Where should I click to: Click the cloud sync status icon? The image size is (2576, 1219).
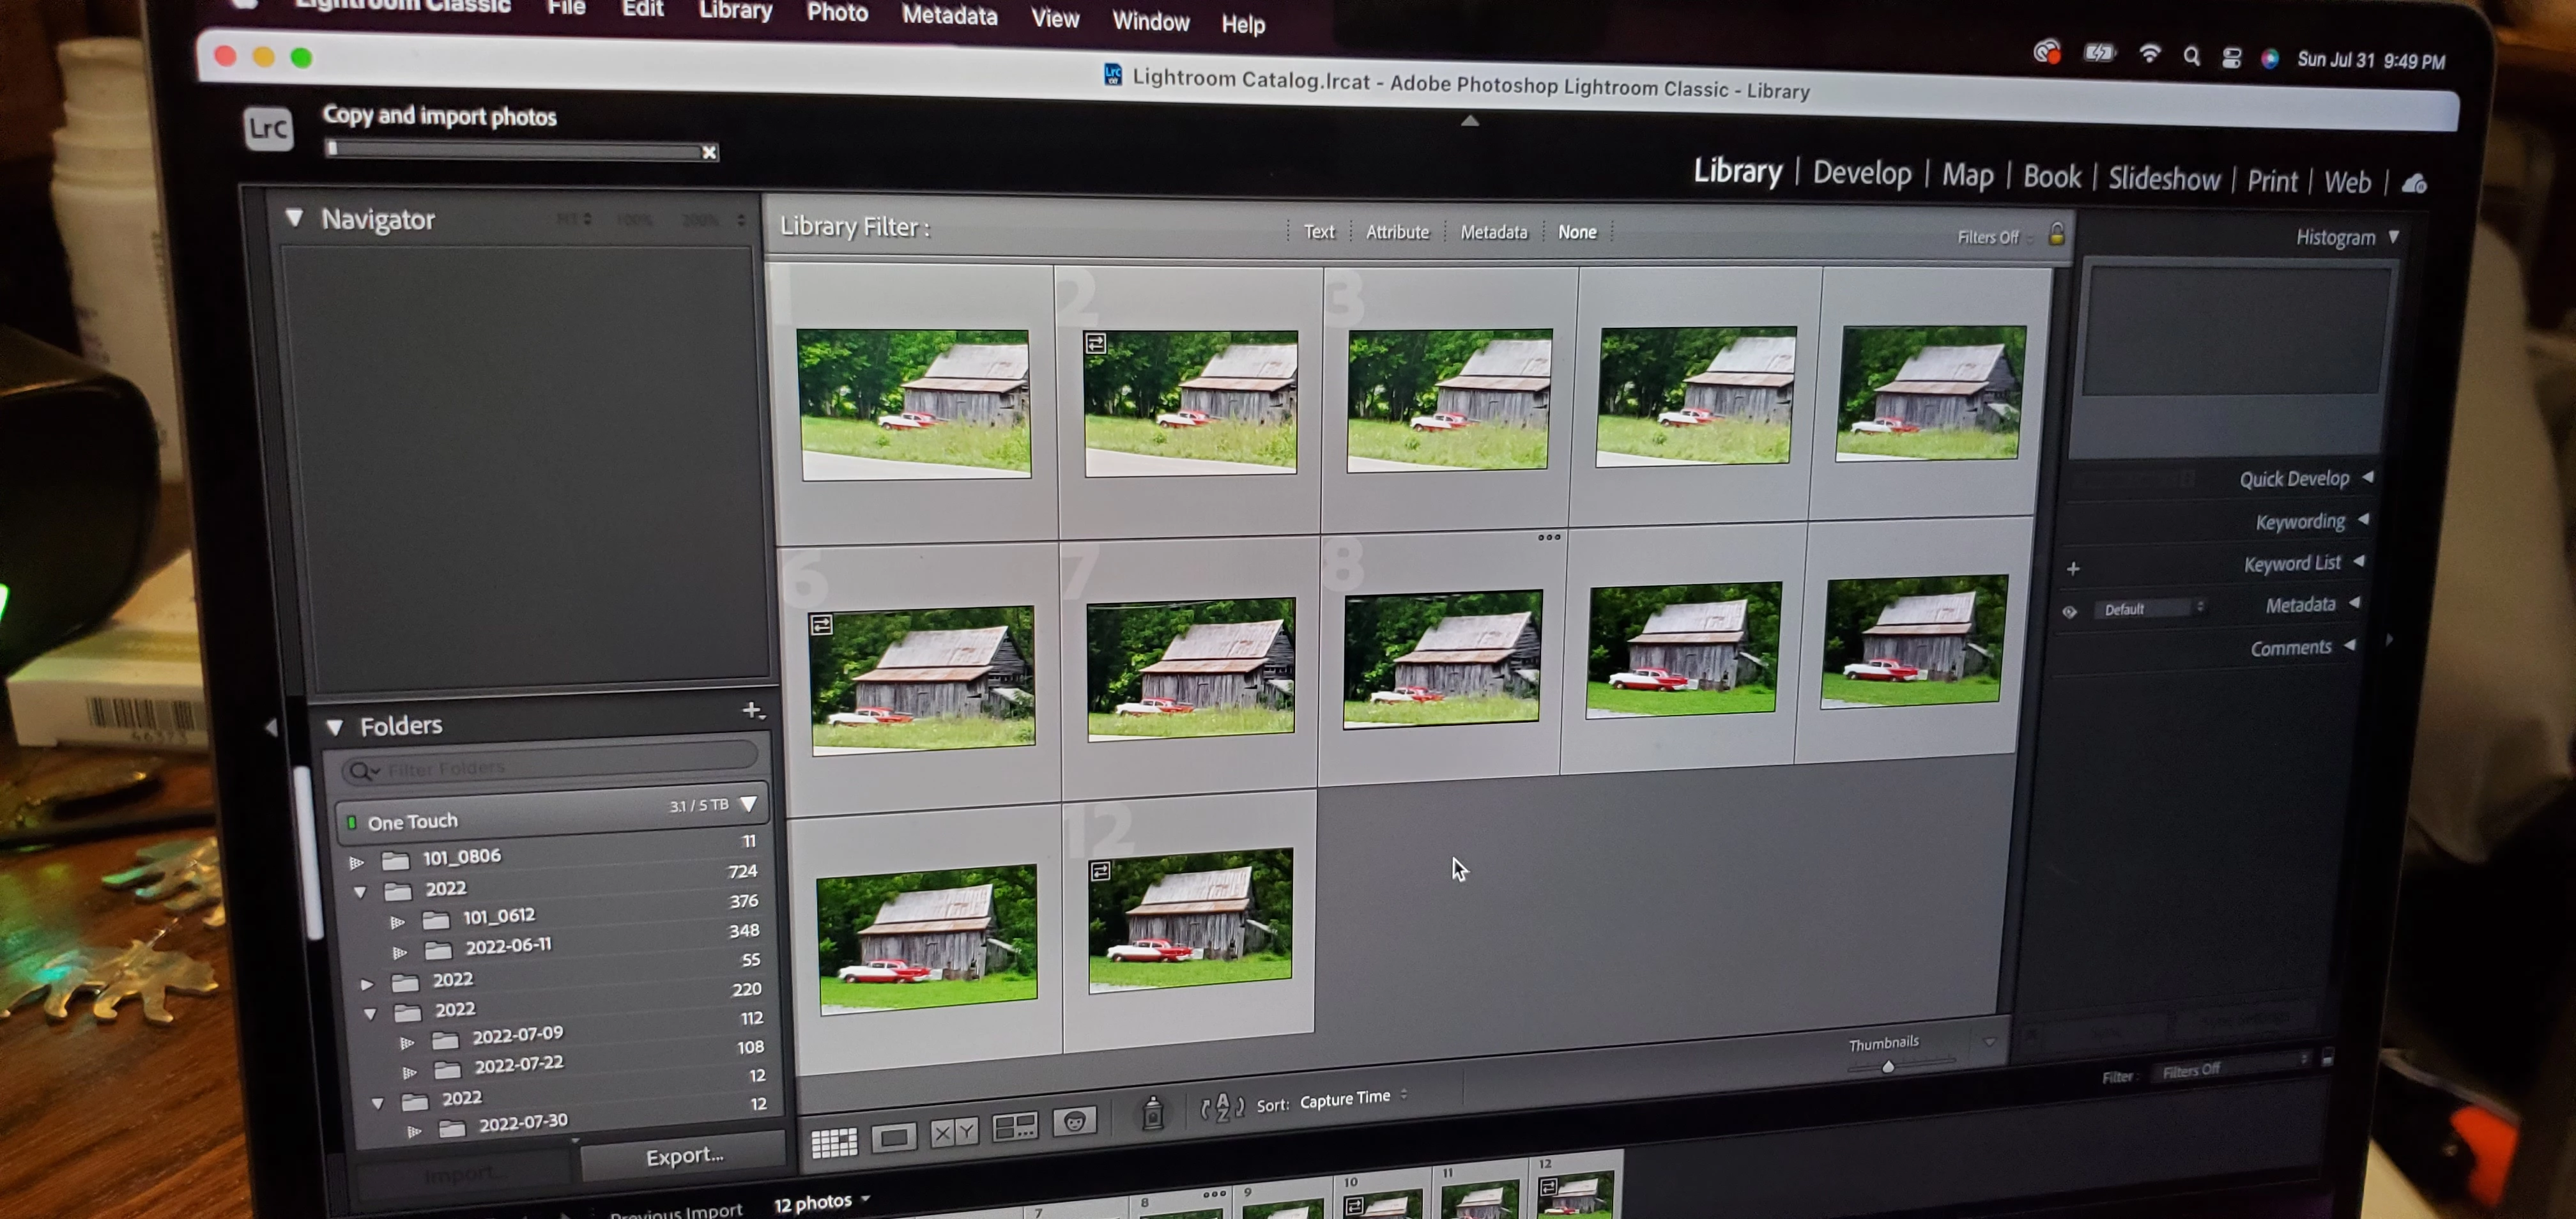(2414, 184)
